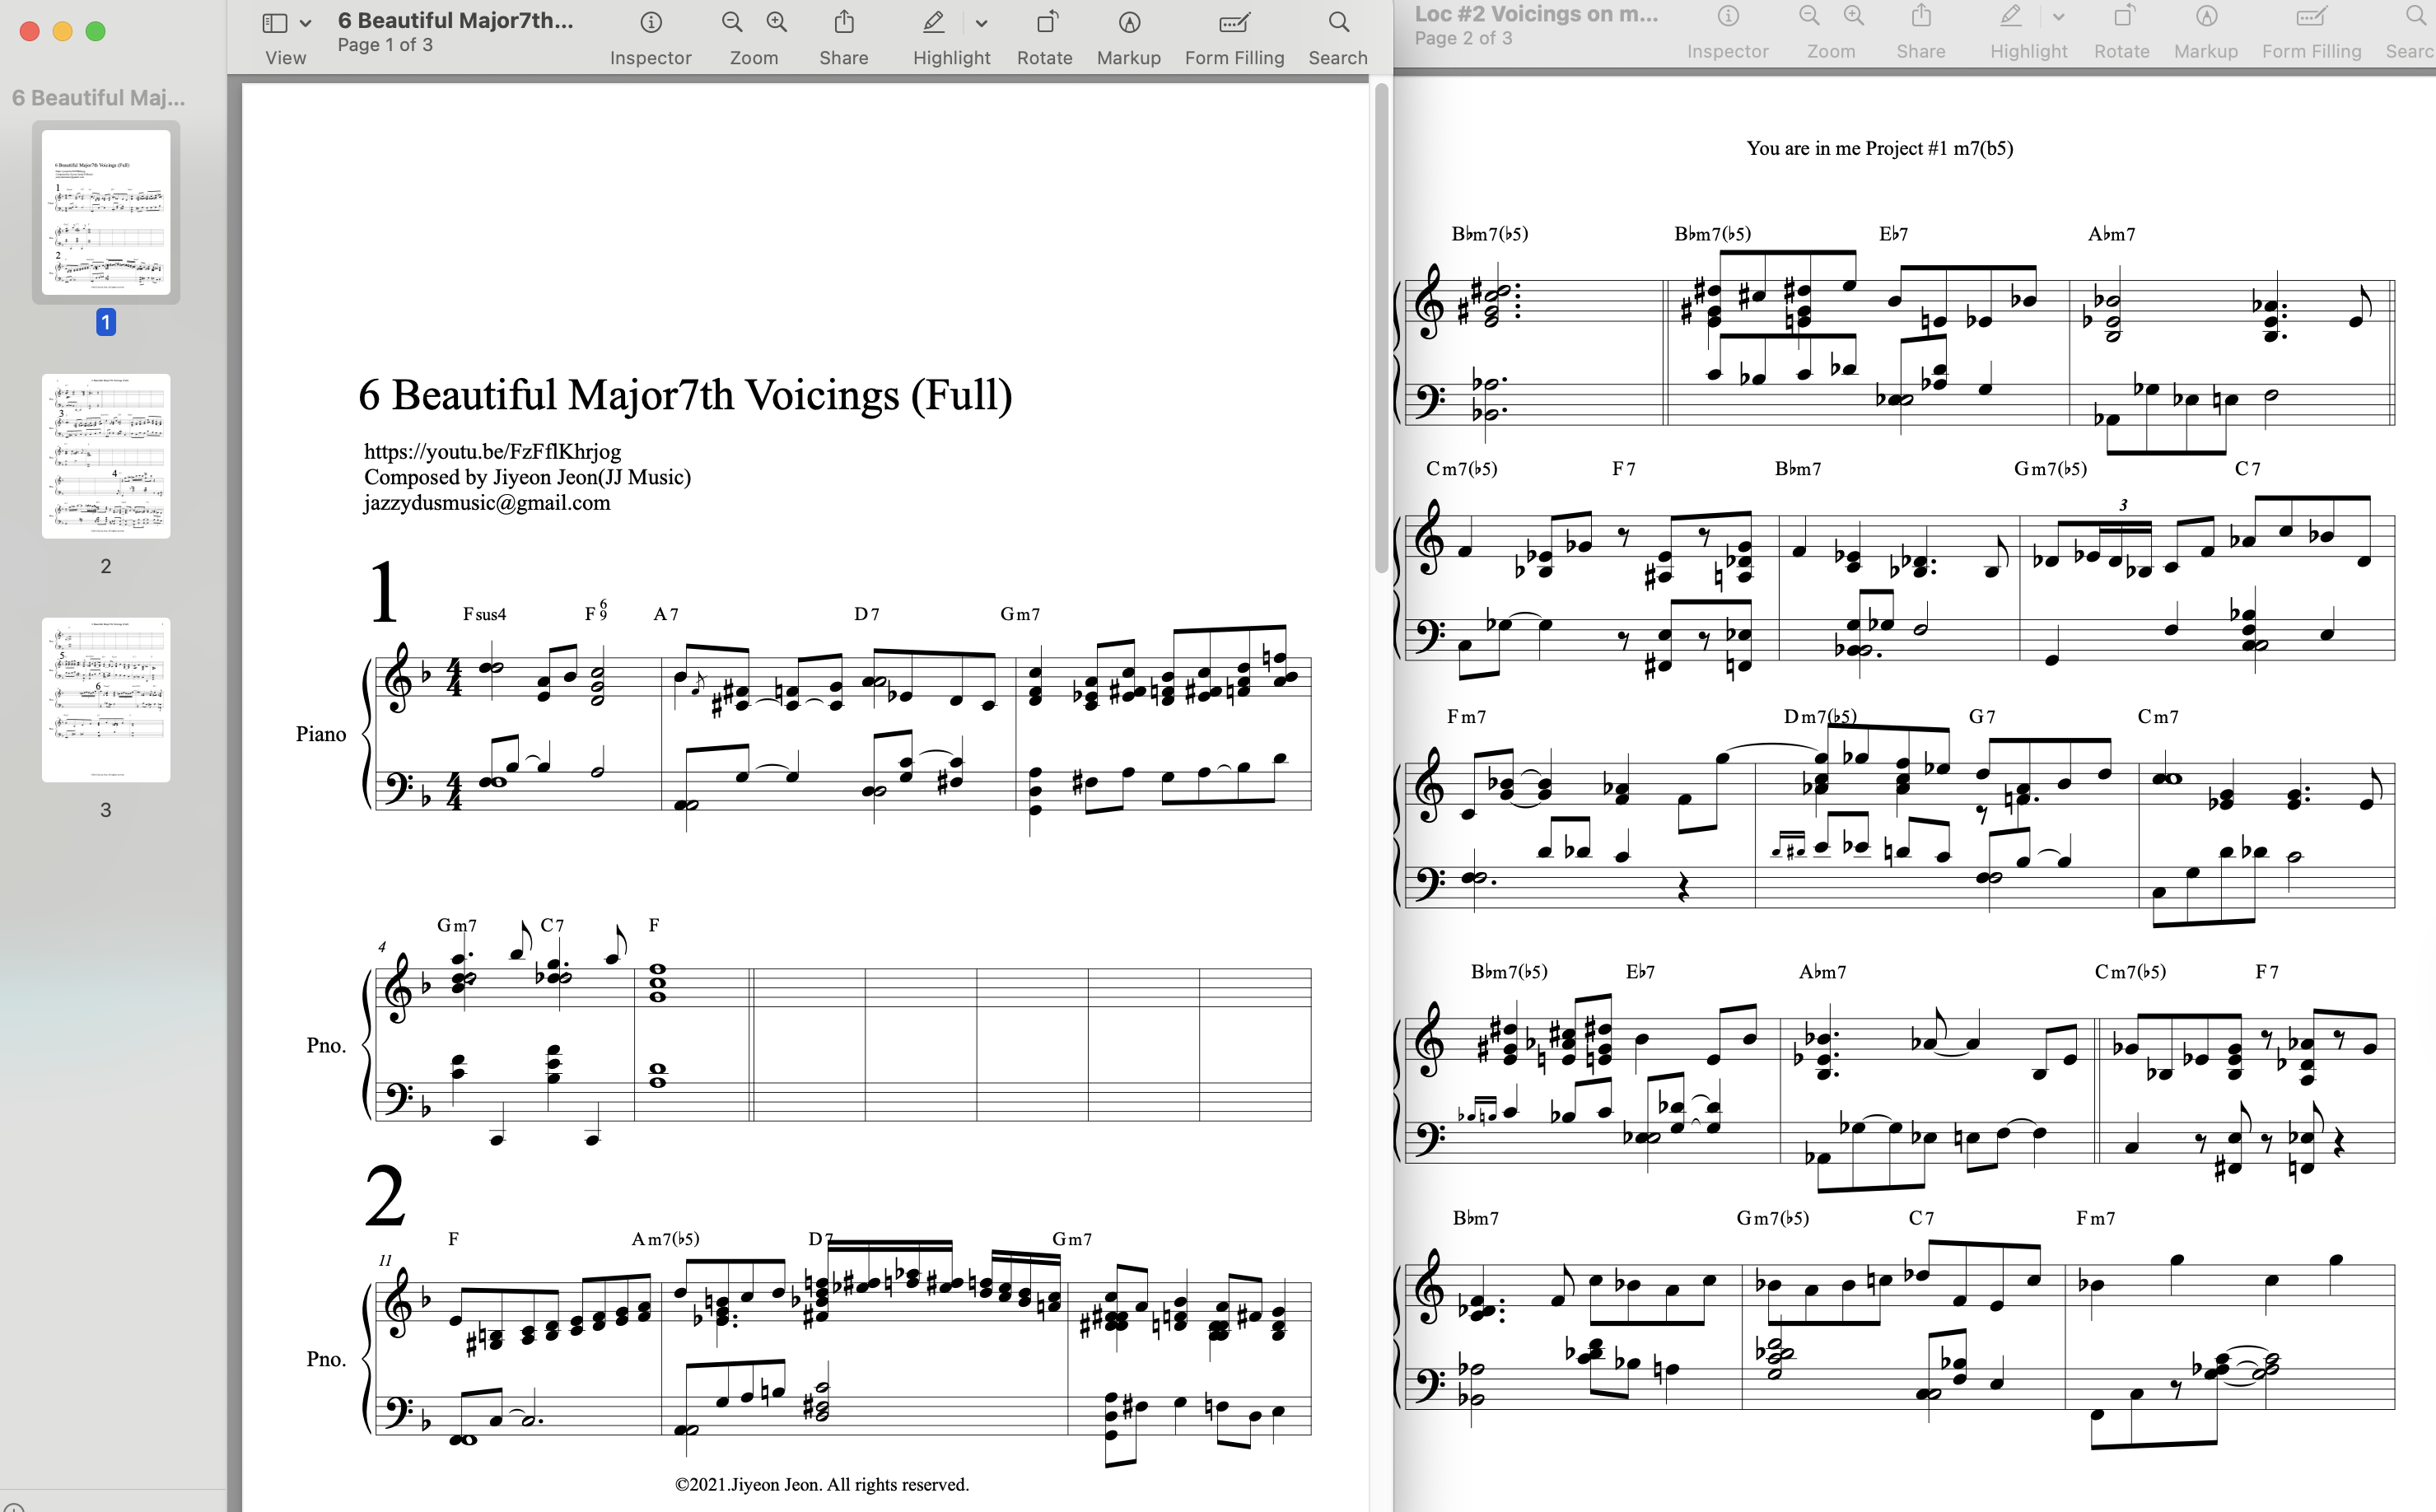Click the Loc #2 Voicings window title
2436x1512 pixels.
(x=1536, y=14)
